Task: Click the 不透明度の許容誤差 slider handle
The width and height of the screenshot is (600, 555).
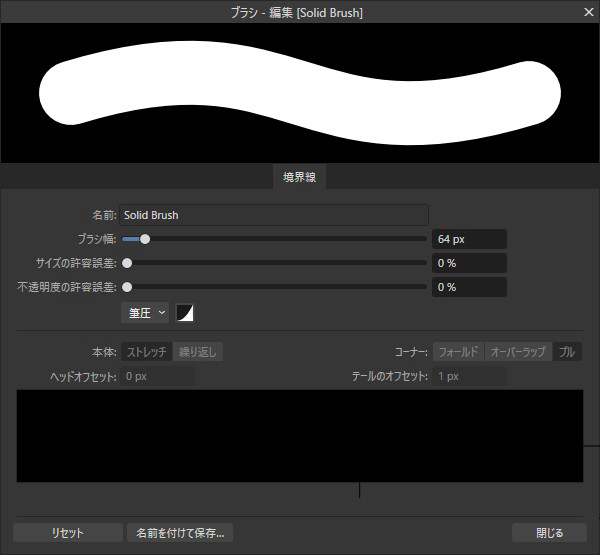Action: coord(127,287)
